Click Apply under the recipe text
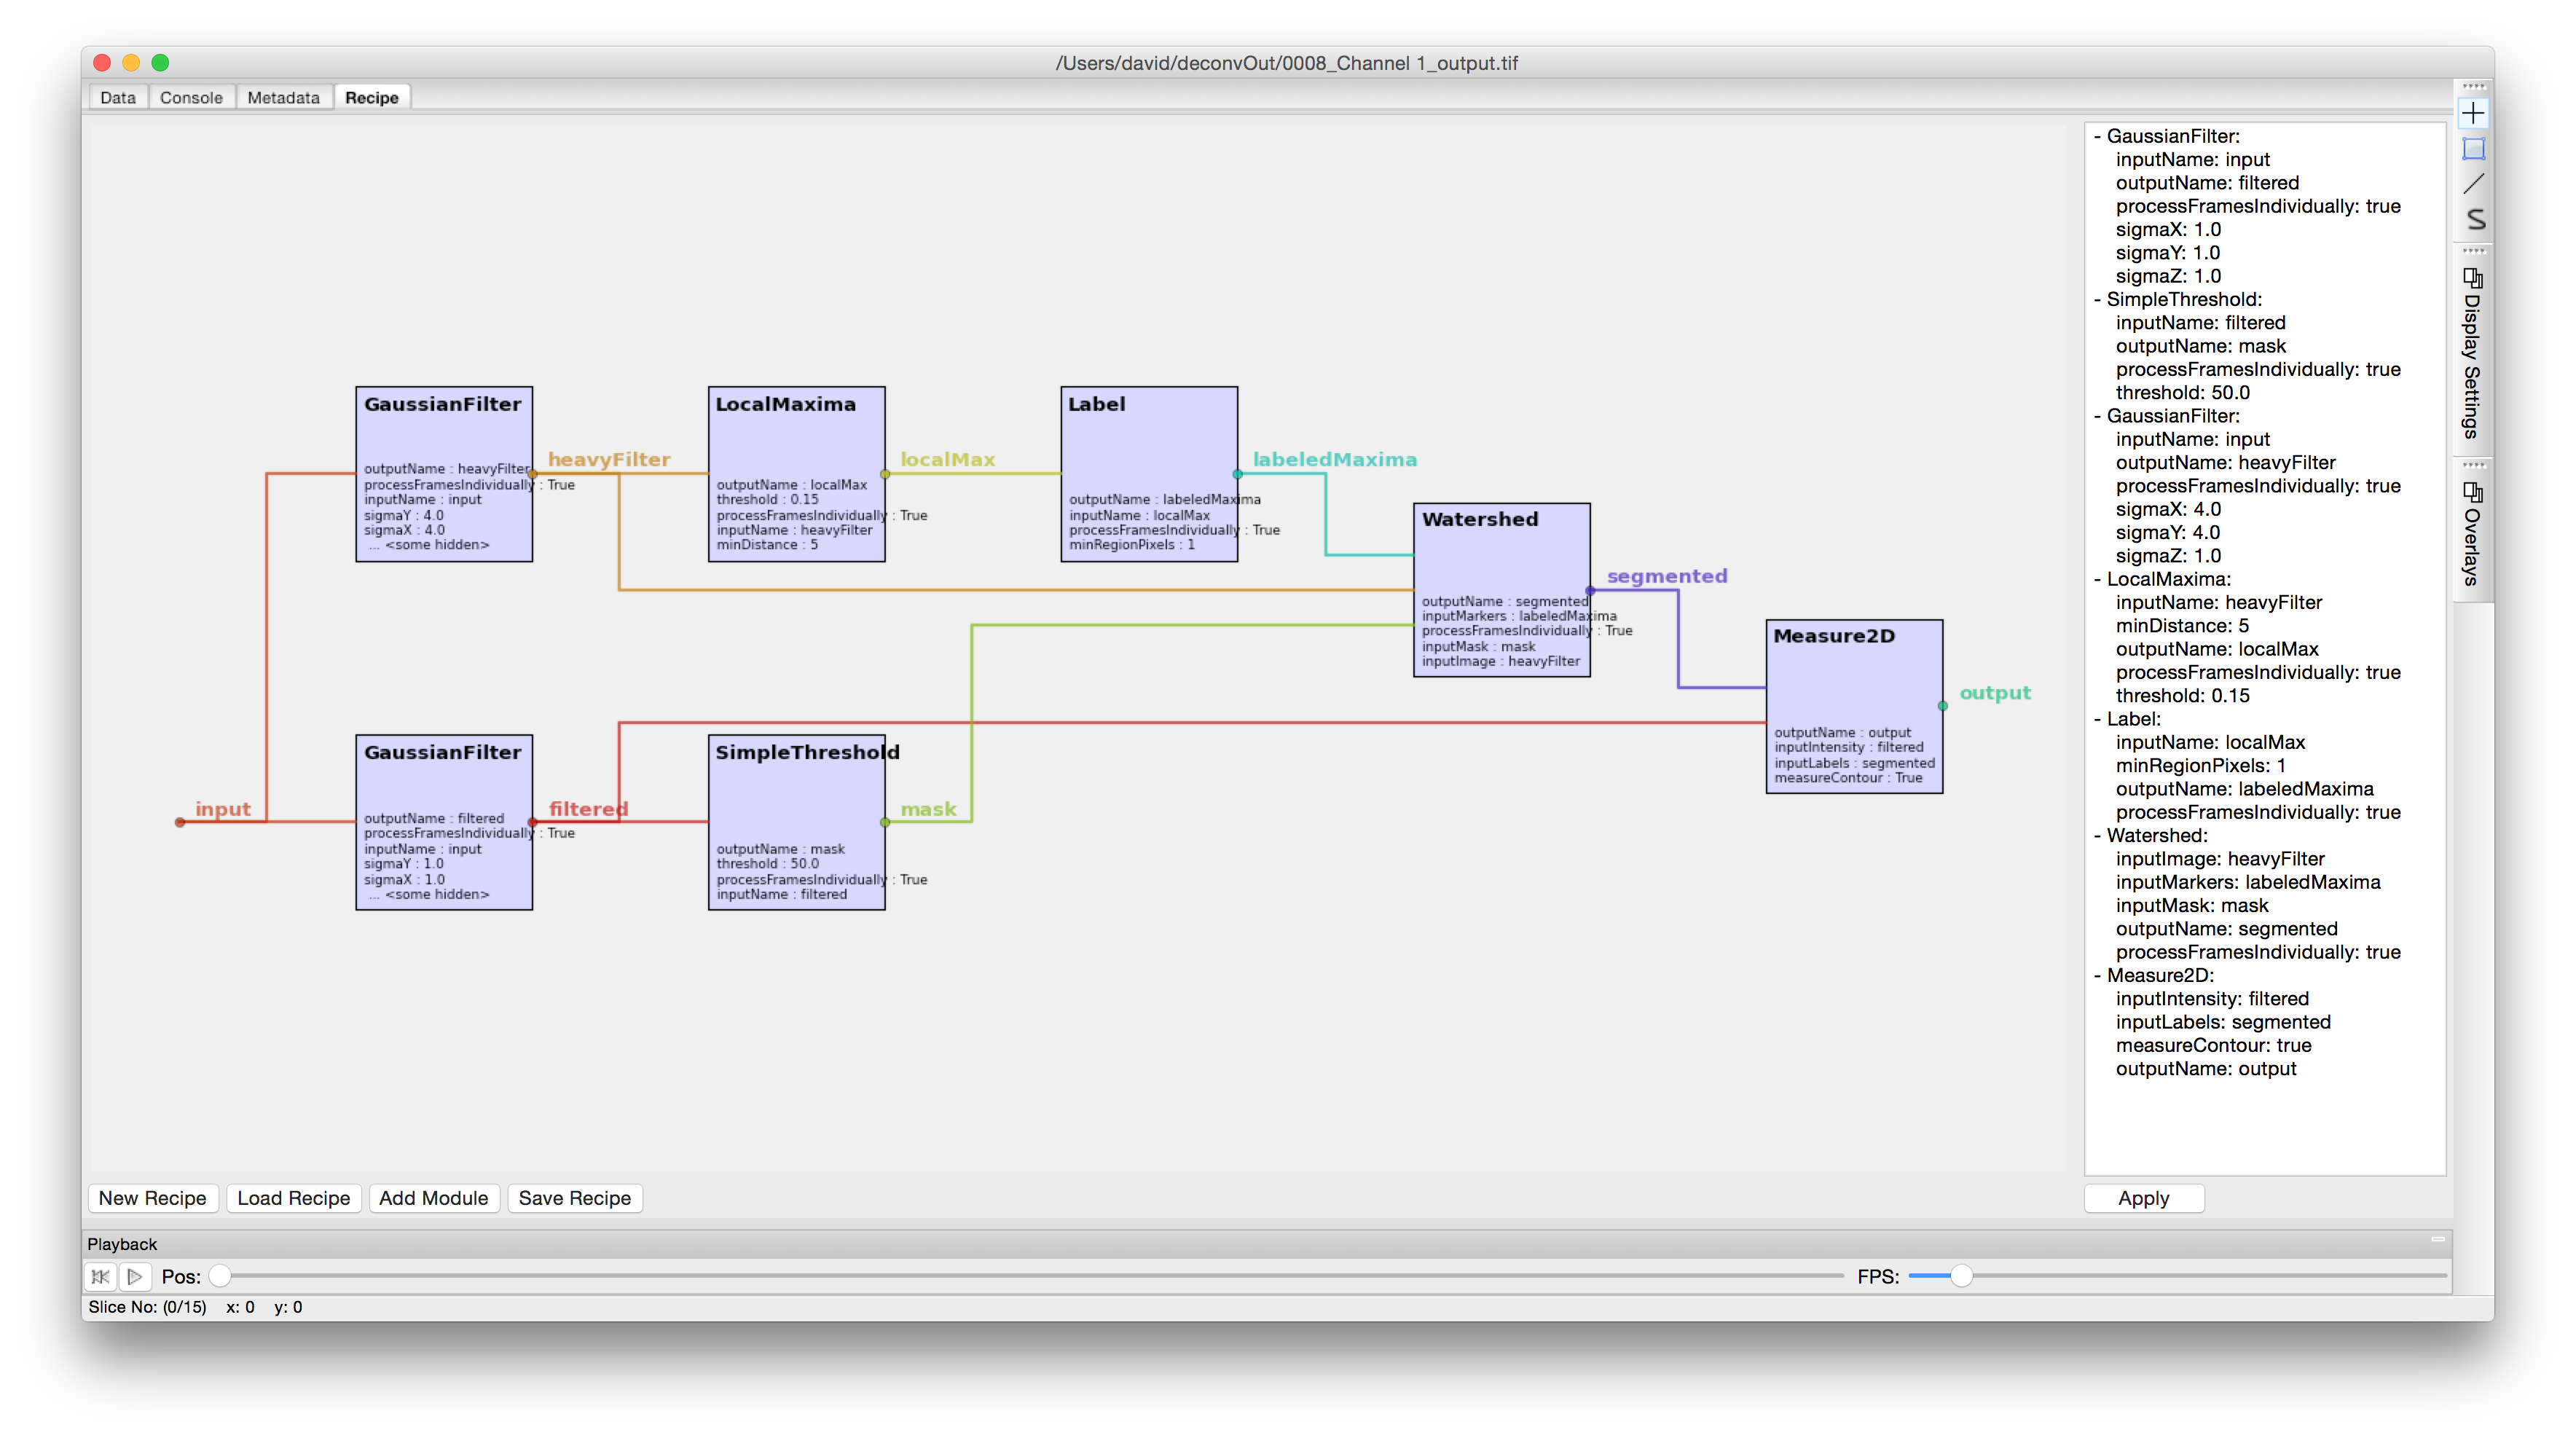 pyautogui.click(x=2143, y=1198)
